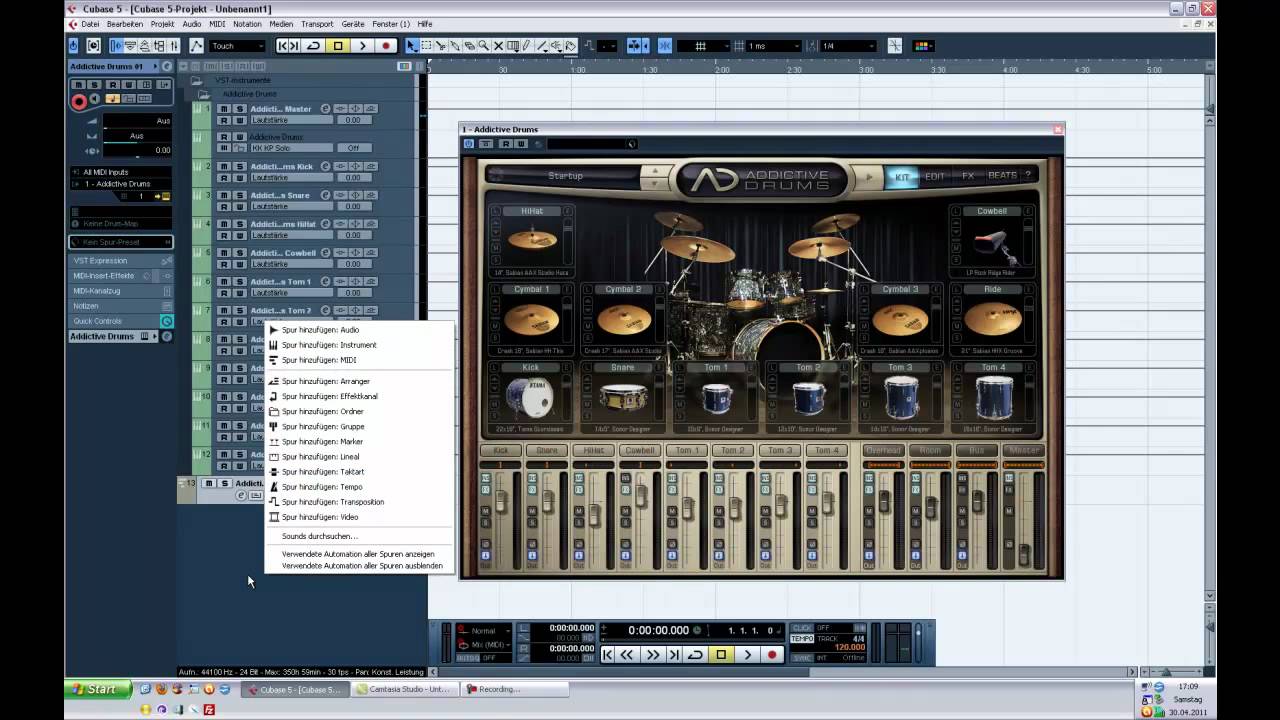
Task: Toggle Write automation on Cowbell track
Action: (240, 264)
